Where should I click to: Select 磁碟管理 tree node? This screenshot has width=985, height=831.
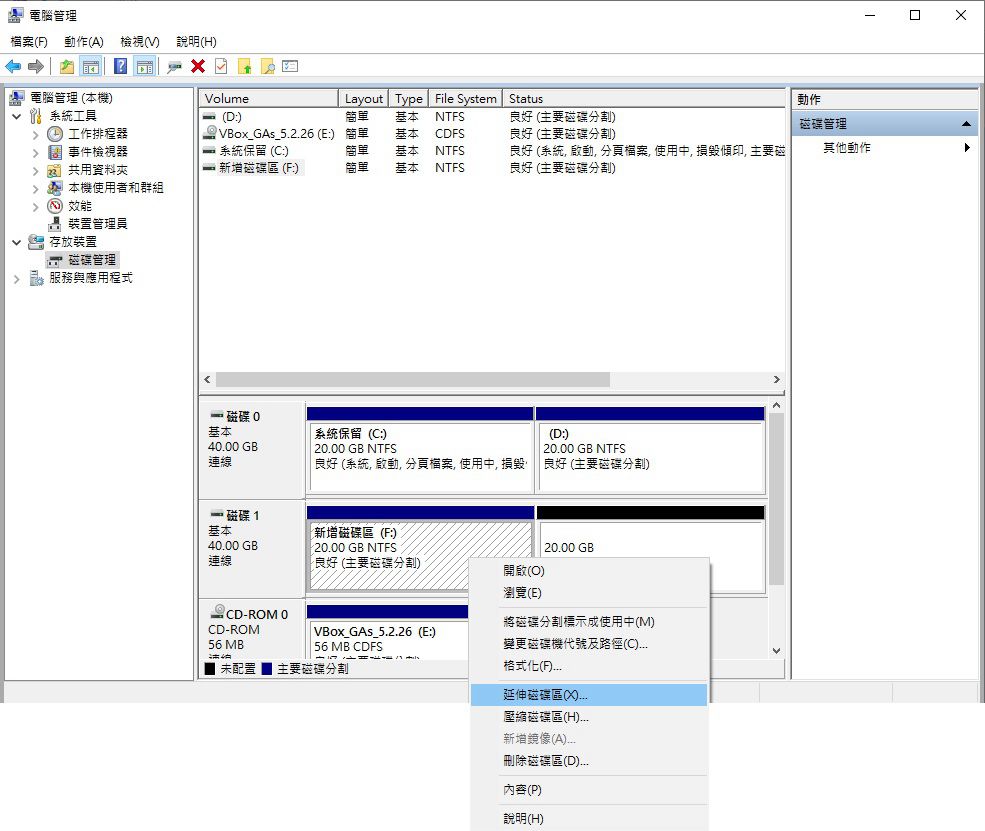(x=92, y=260)
